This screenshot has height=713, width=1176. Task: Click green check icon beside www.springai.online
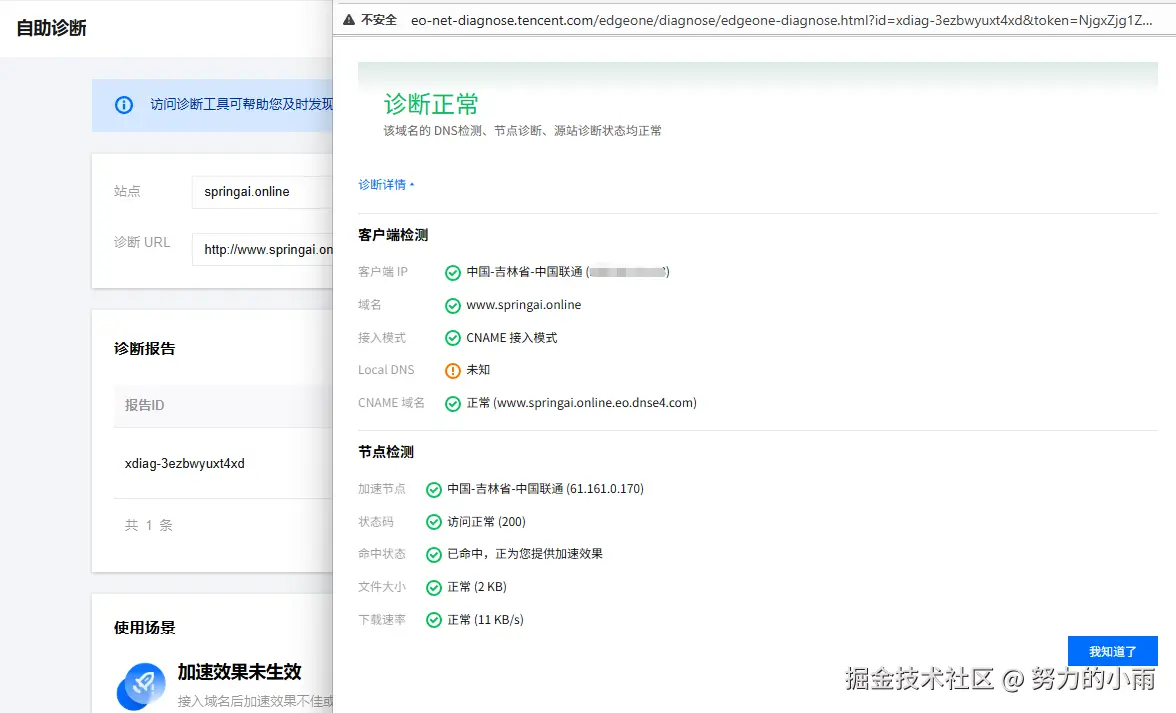coord(453,306)
